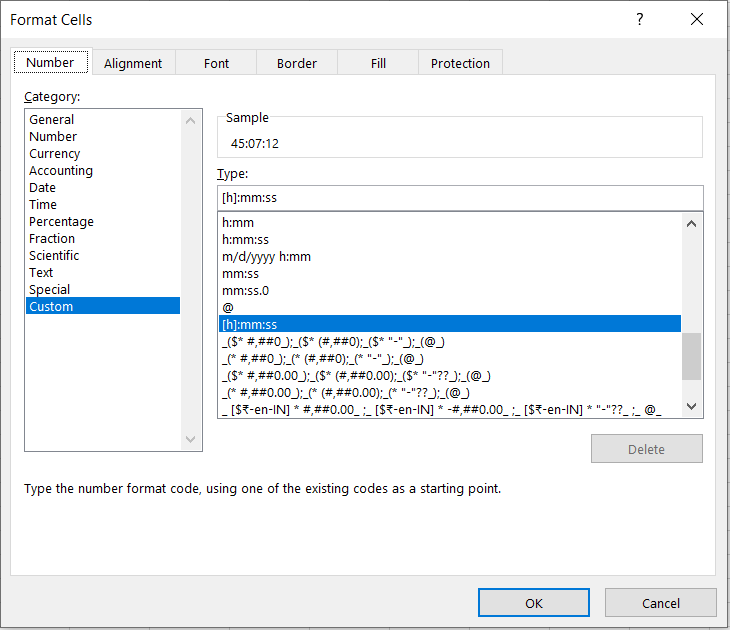Open the Protection tab
The width and height of the screenshot is (730, 630).
point(460,63)
